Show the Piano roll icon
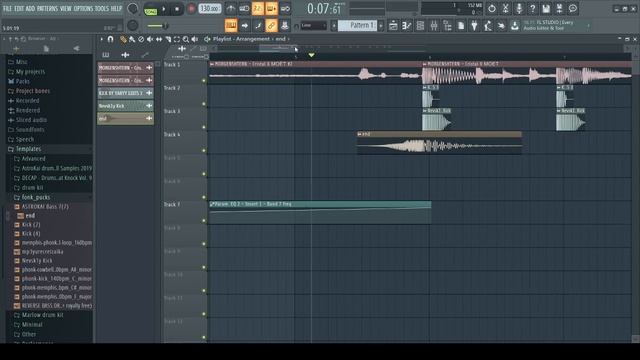 [407, 26]
